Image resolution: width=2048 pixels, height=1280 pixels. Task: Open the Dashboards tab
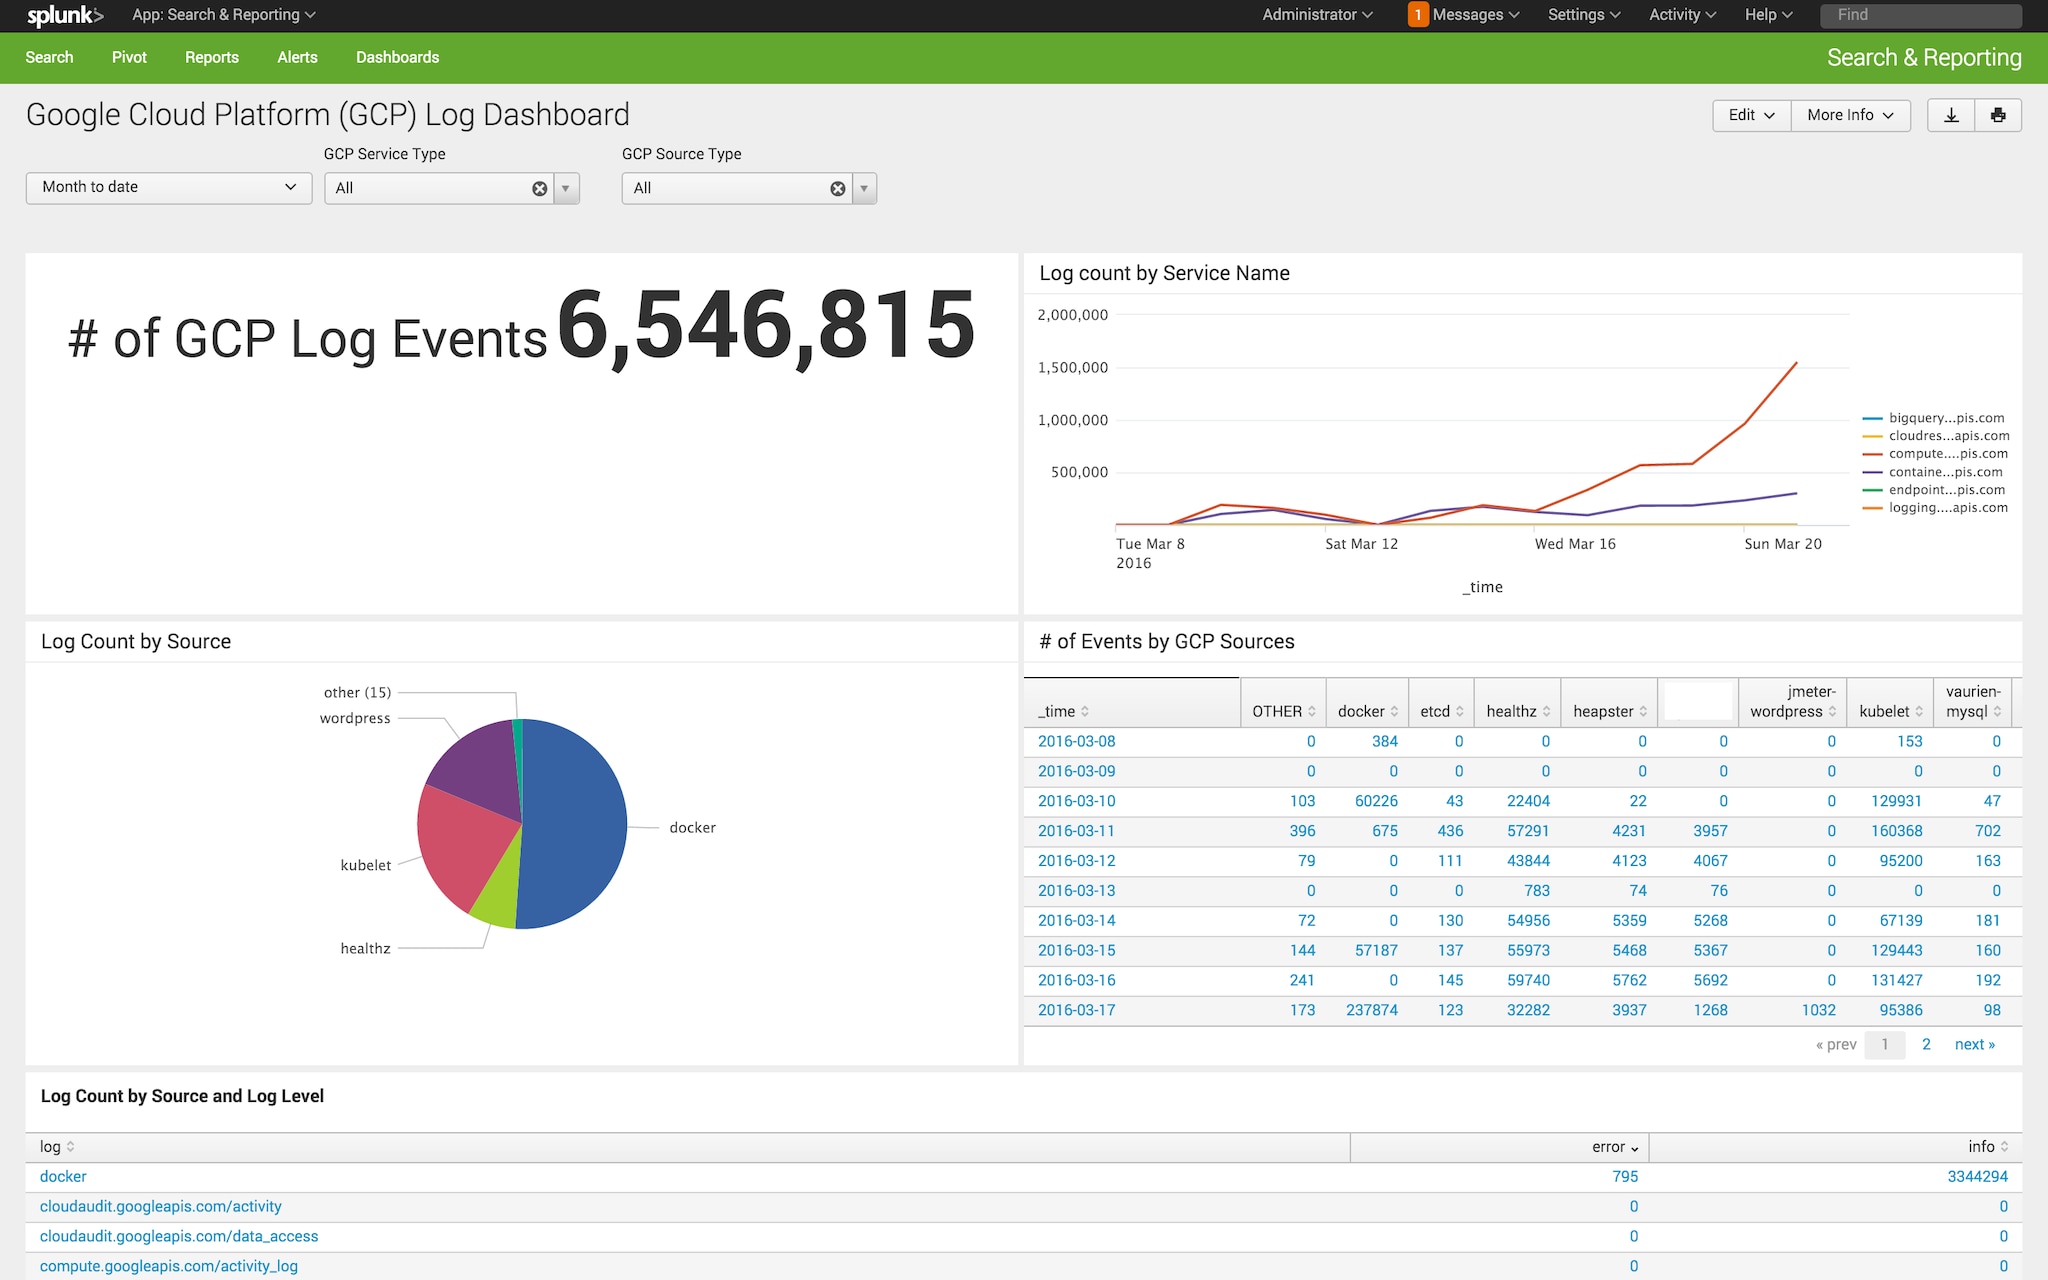[397, 57]
